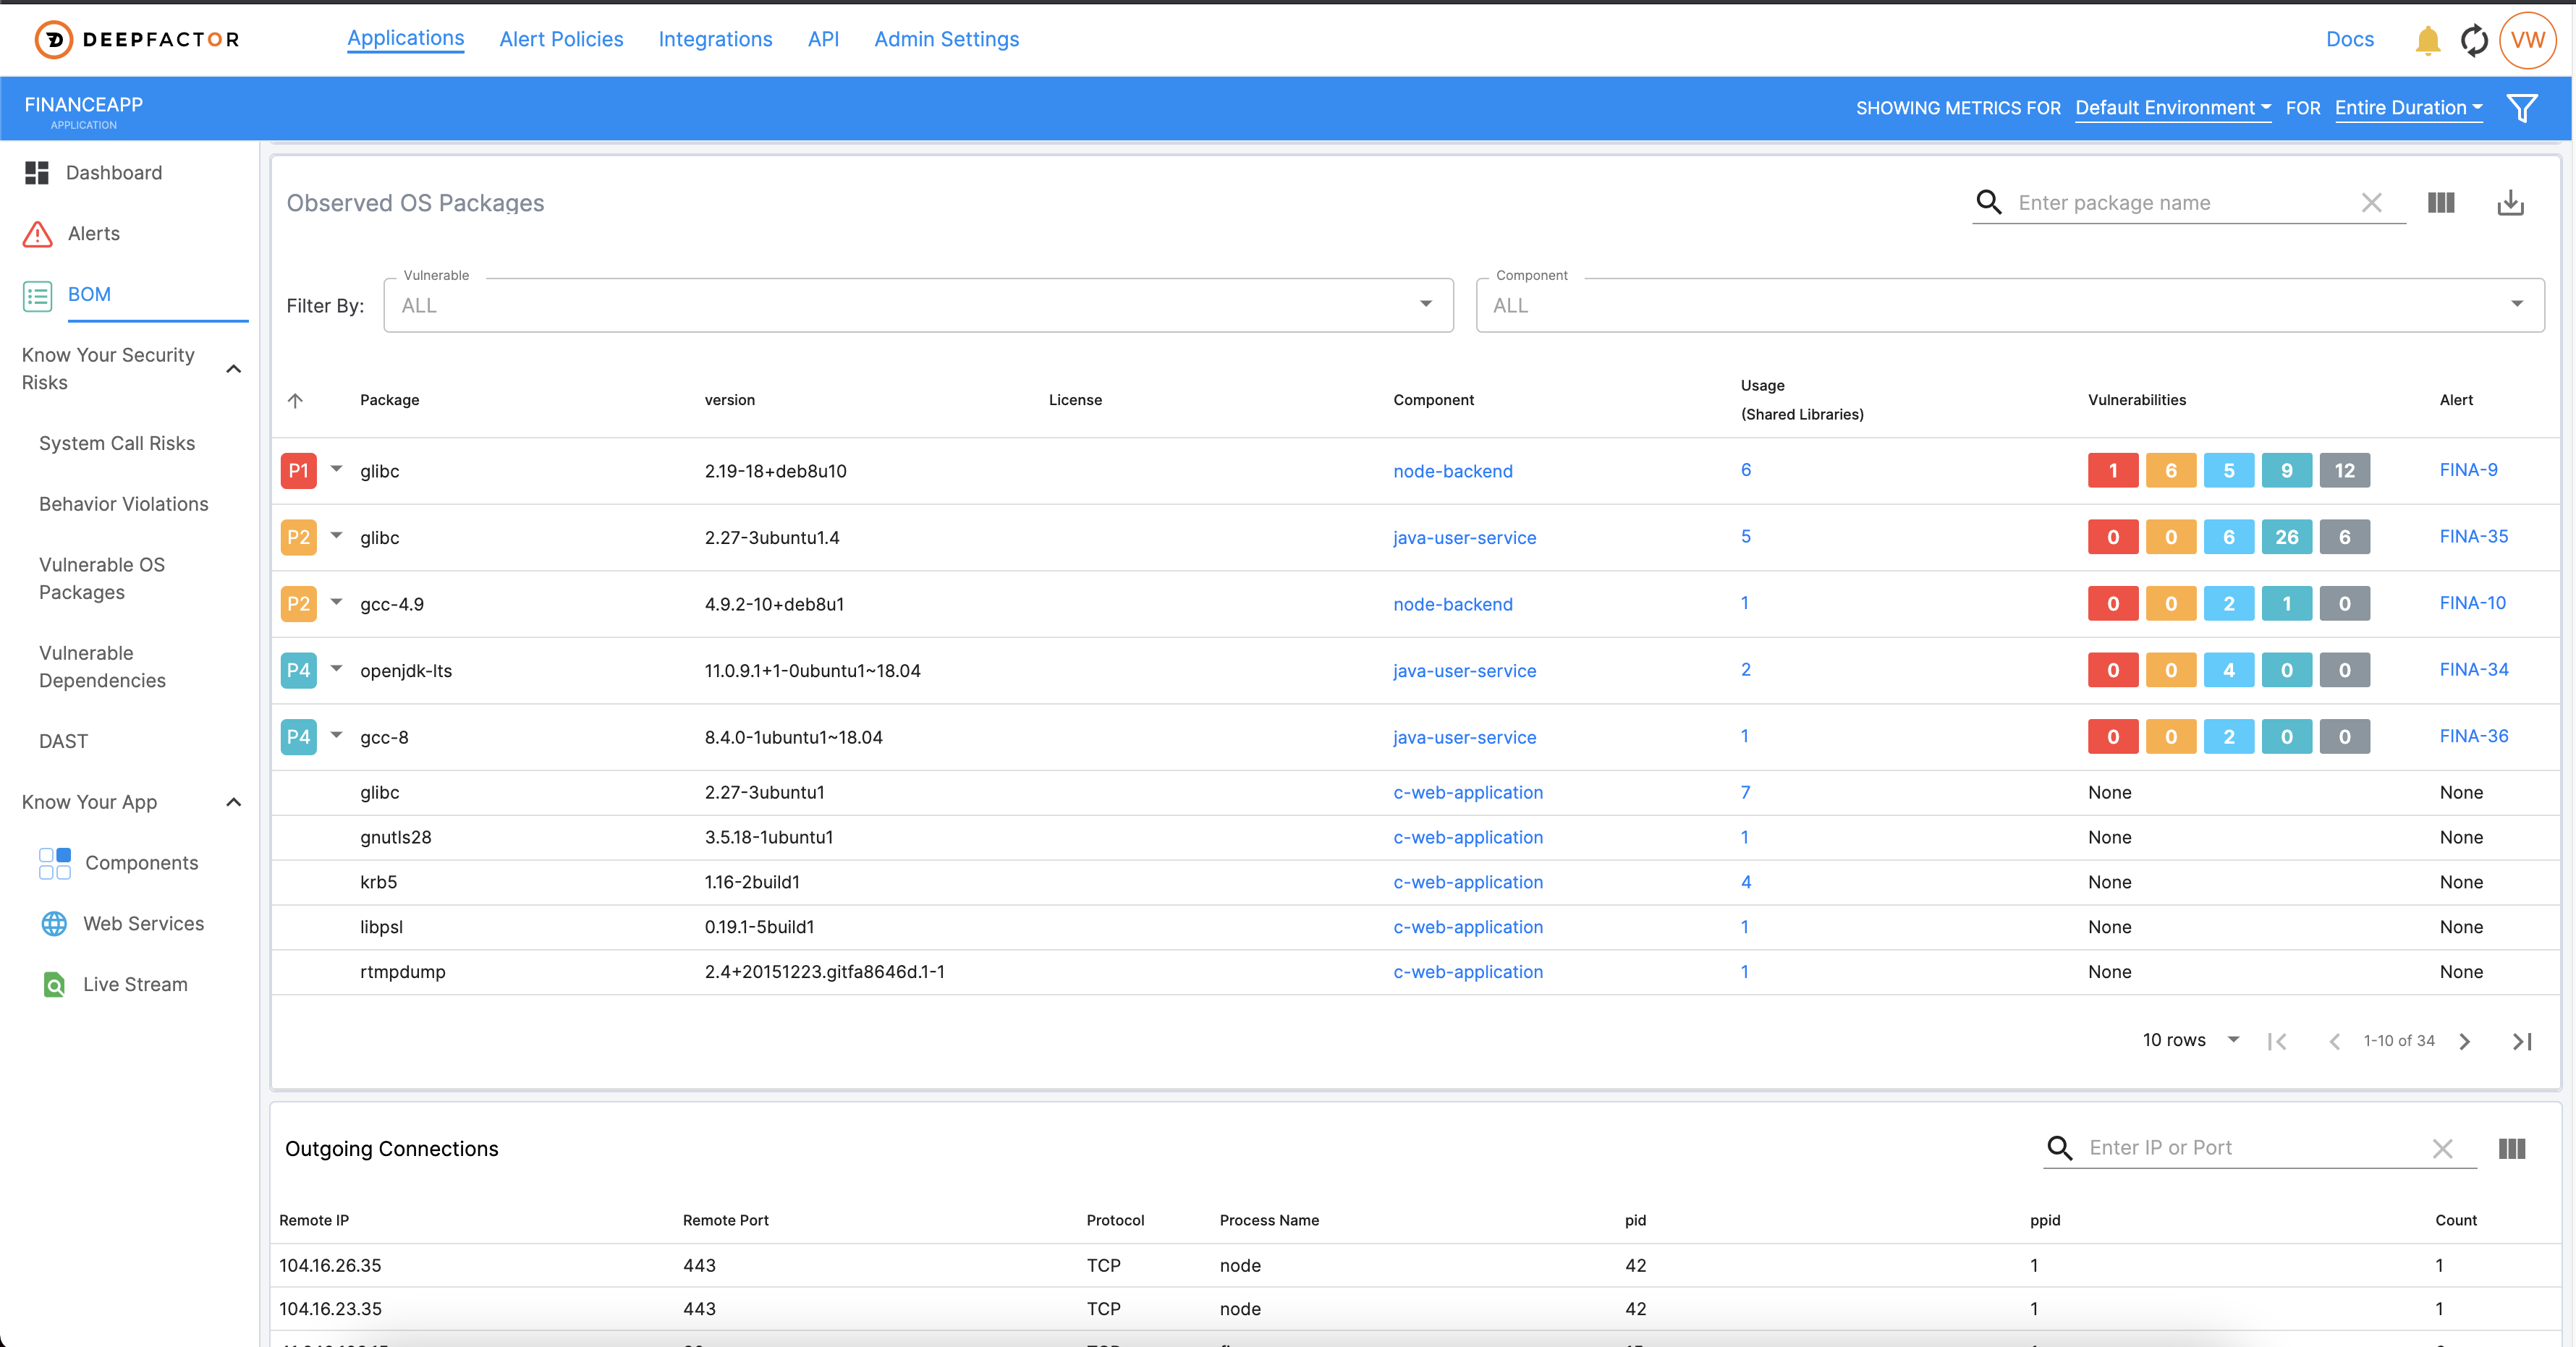Open the Applications tab

[x=405, y=38]
